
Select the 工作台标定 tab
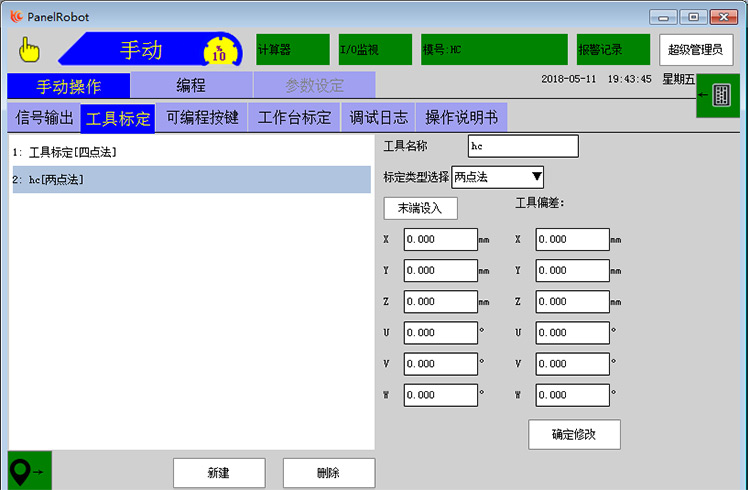[x=294, y=118]
